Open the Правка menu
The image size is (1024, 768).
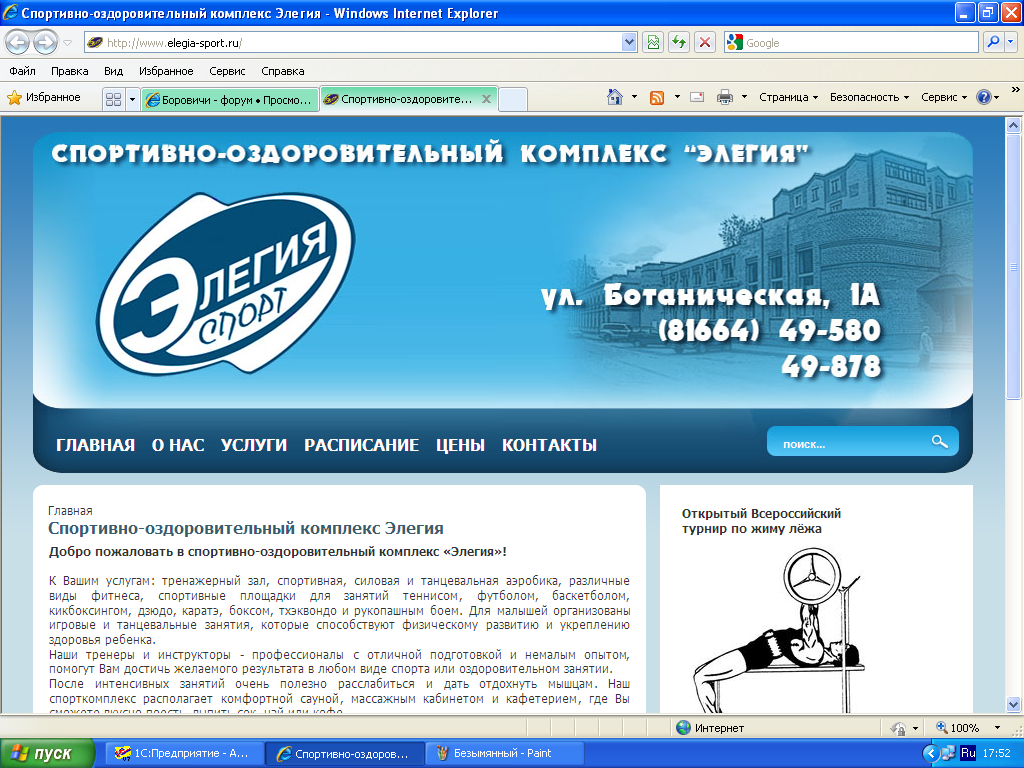[69, 71]
